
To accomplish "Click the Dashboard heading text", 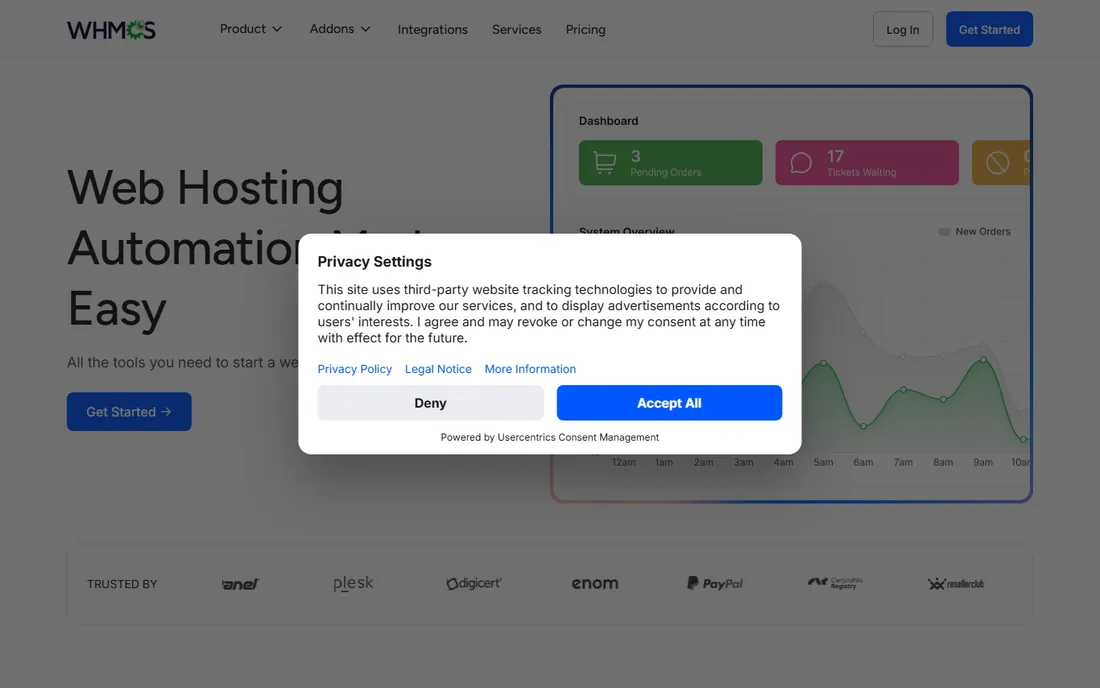I will (x=608, y=121).
